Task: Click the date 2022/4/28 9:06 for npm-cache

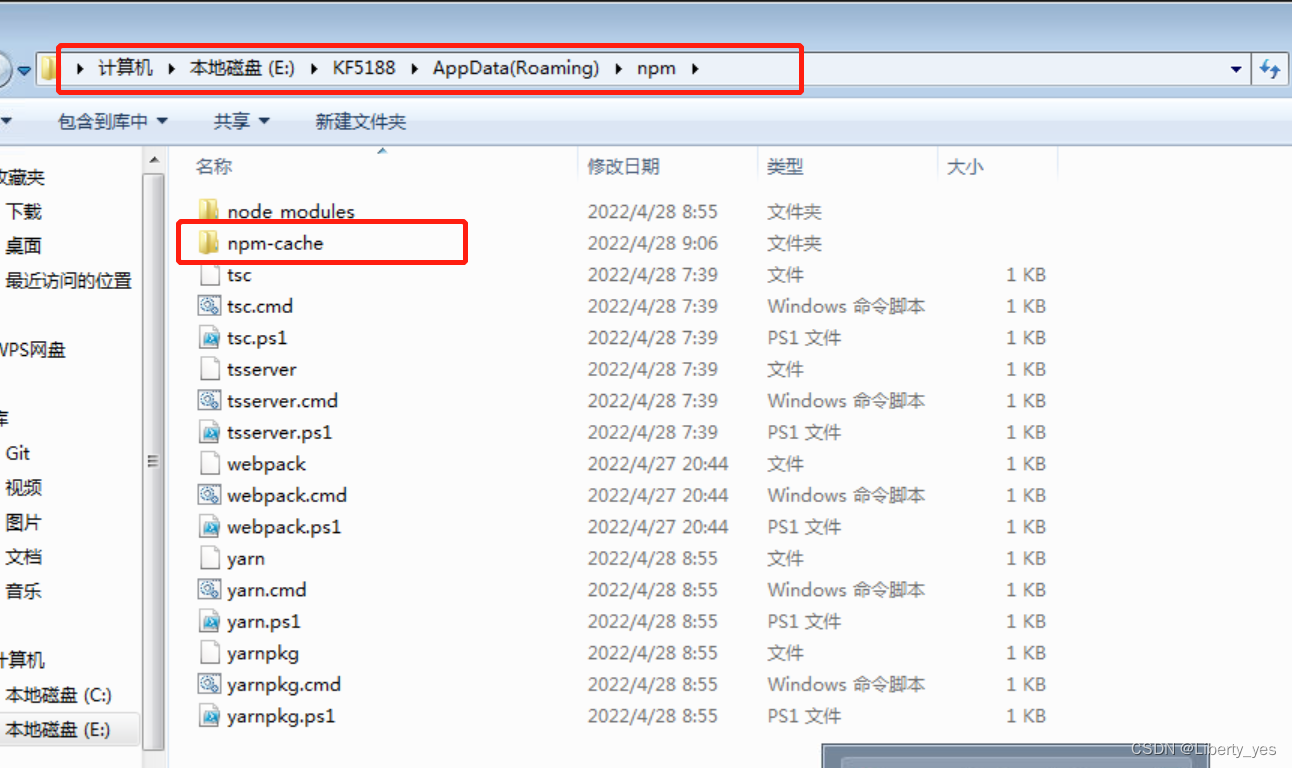Action: tap(652, 243)
